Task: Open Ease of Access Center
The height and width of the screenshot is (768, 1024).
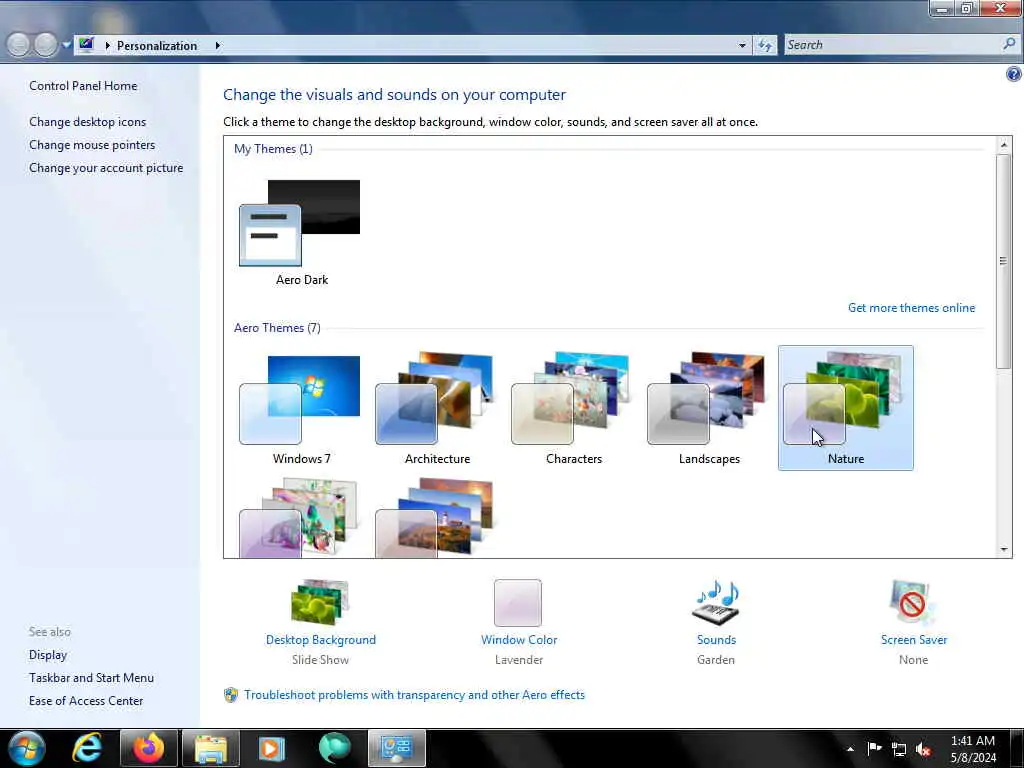Action: pyautogui.click(x=86, y=701)
